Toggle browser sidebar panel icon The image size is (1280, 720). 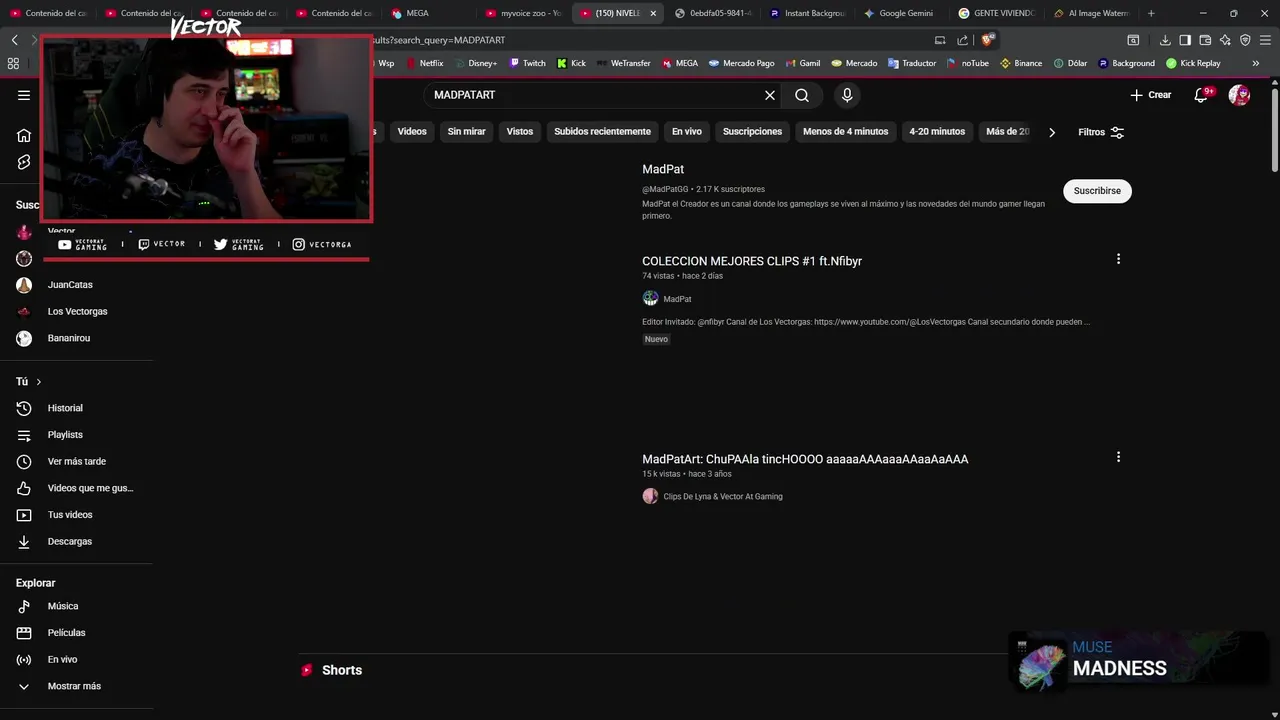1185,40
